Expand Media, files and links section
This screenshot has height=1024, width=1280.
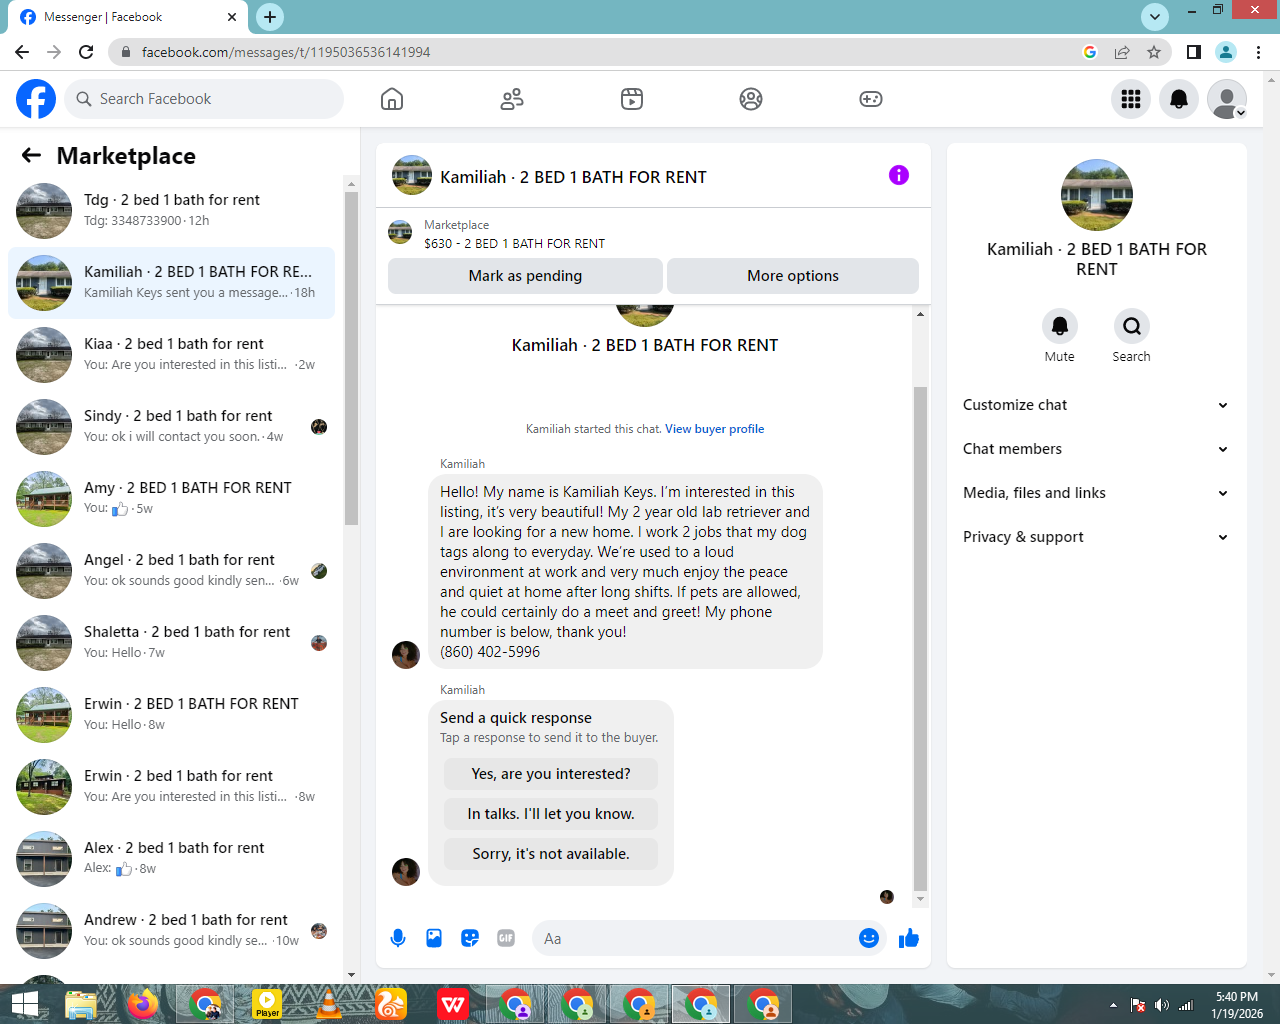pyautogui.click(x=1096, y=493)
